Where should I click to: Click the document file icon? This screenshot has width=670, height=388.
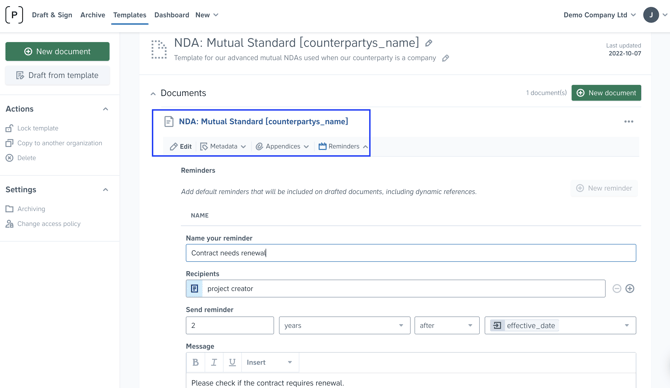point(169,122)
